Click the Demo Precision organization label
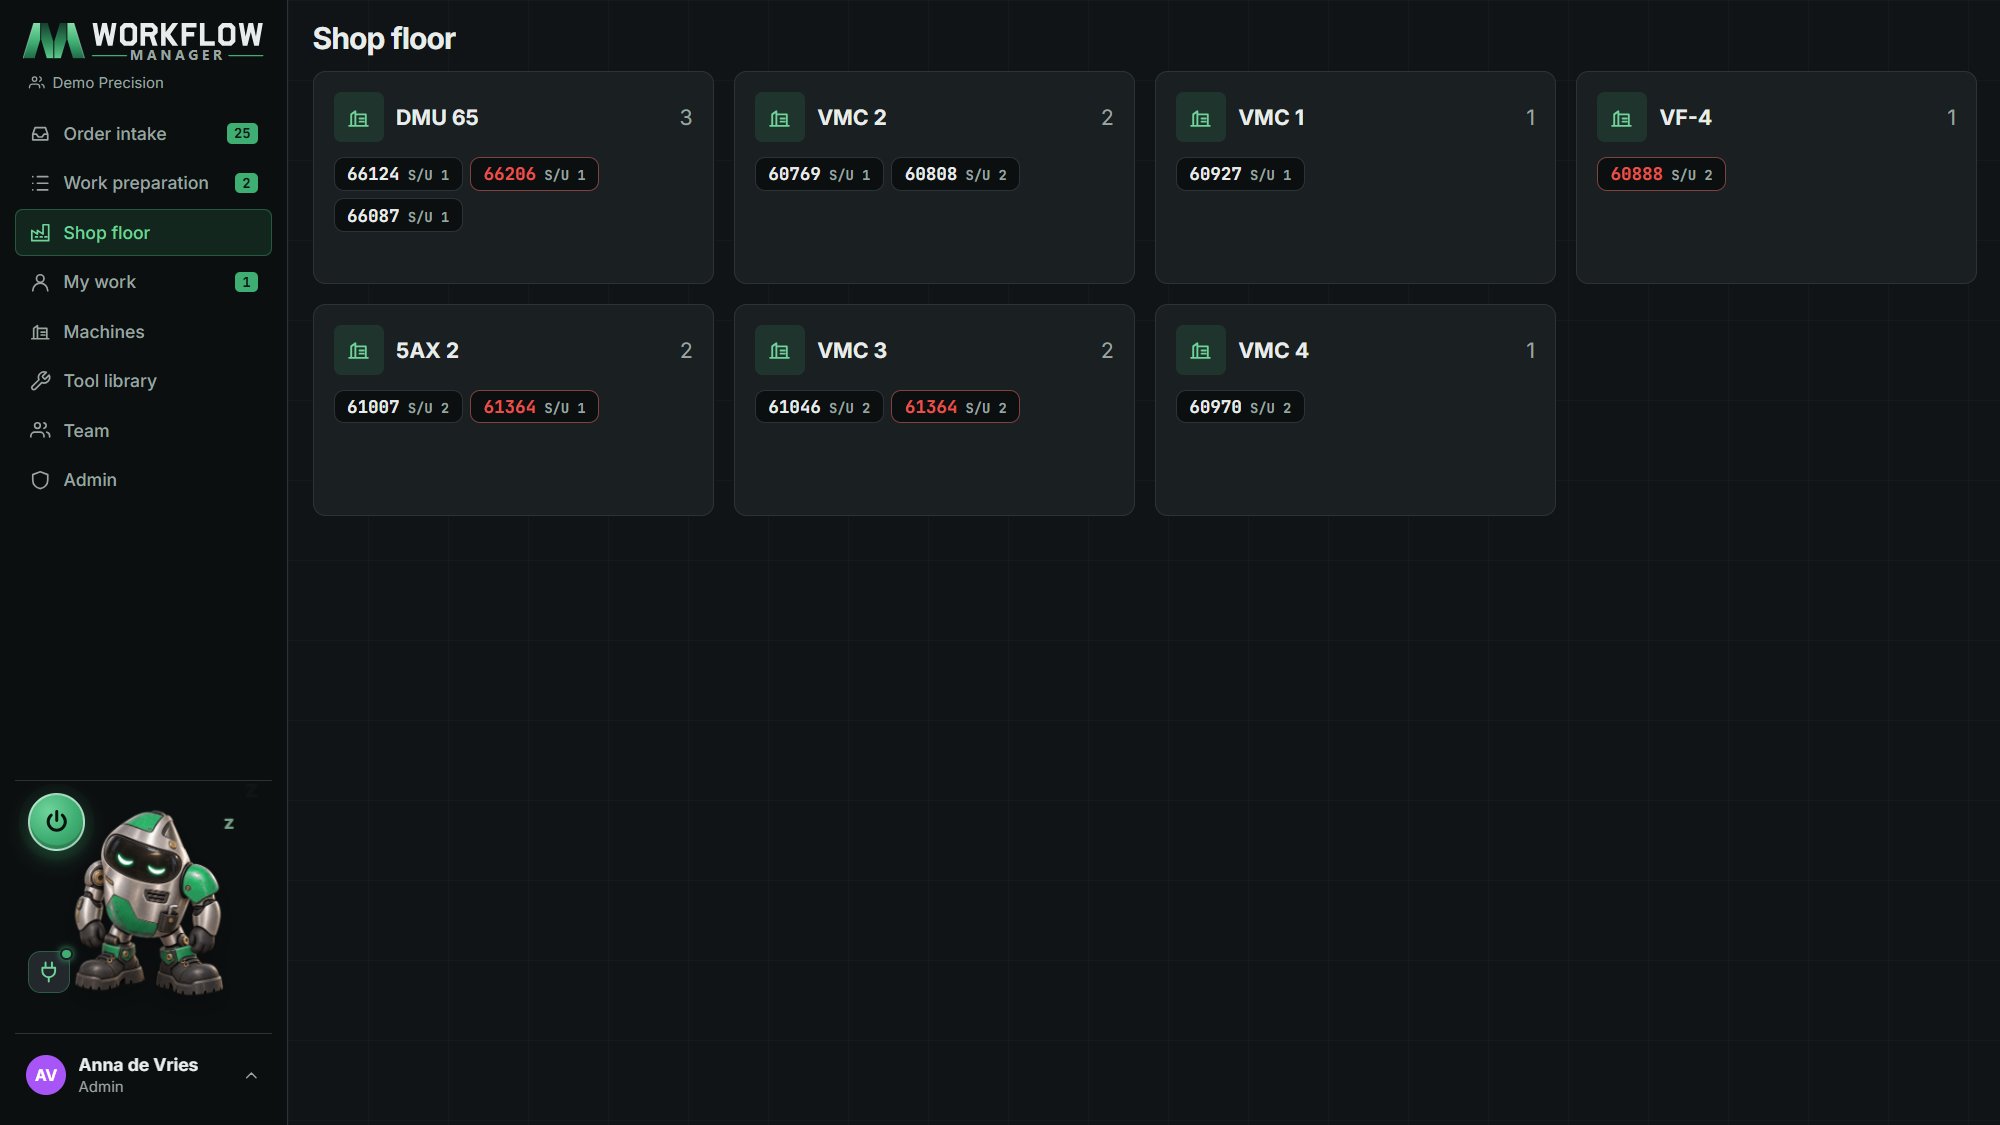2000x1125 pixels. pyautogui.click(x=96, y=83)
